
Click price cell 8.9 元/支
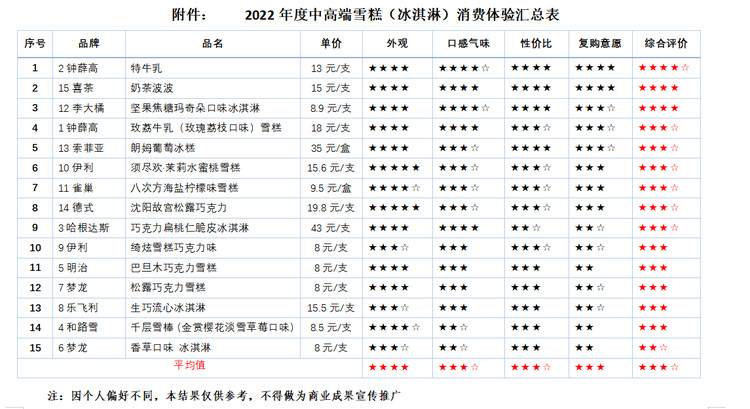(x=331, y=109)
